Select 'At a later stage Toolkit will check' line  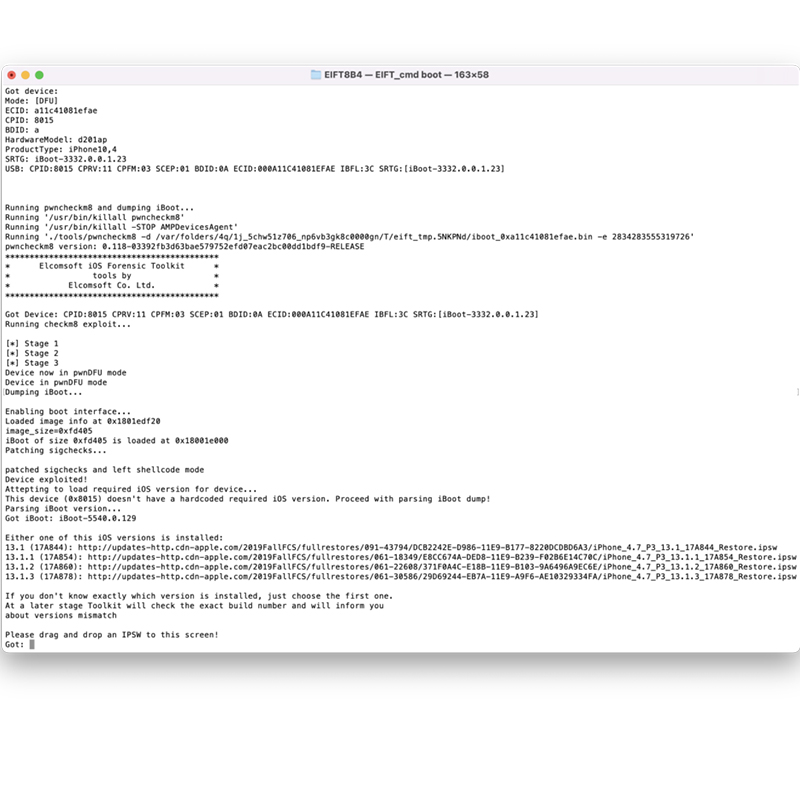[x=194, y=606]
